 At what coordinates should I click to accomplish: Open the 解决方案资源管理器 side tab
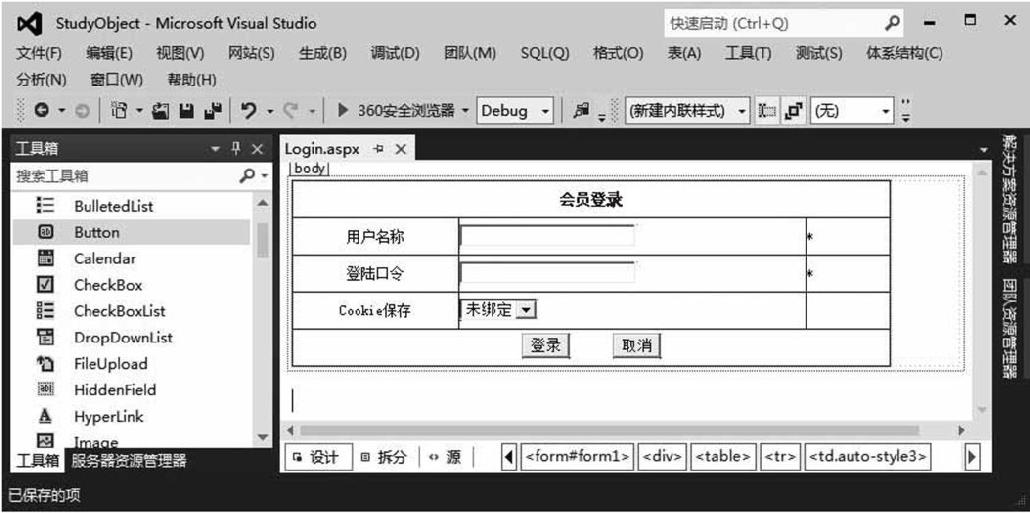pyautogui.click(x=1008, y=198)
